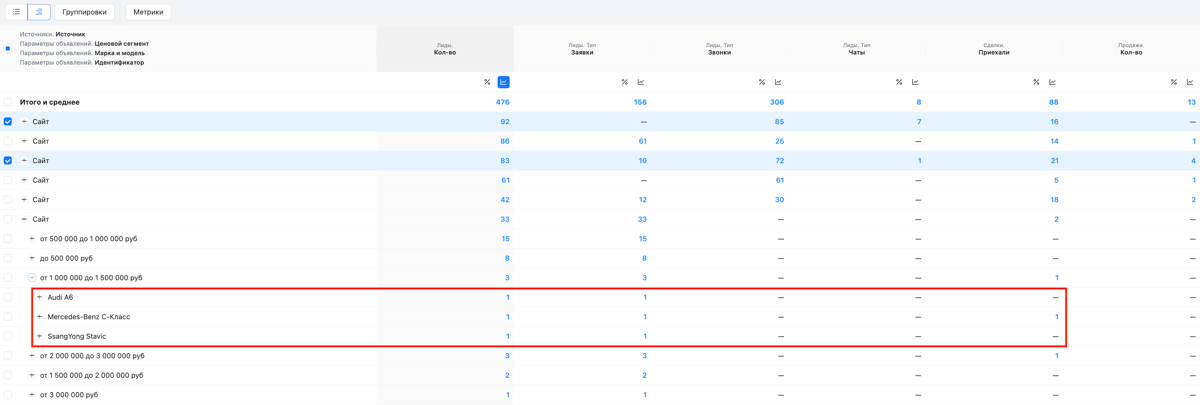
Task: Toggle the blue chart icon under Лиды Кол-во
Action: tap(503, 82)
